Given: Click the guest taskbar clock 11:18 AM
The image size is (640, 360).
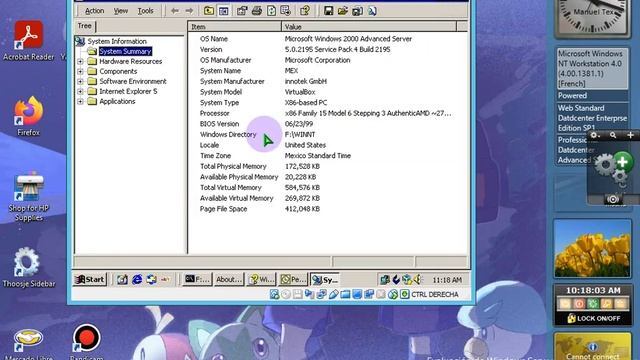Looking at the screenshot, I should [447, 280].
